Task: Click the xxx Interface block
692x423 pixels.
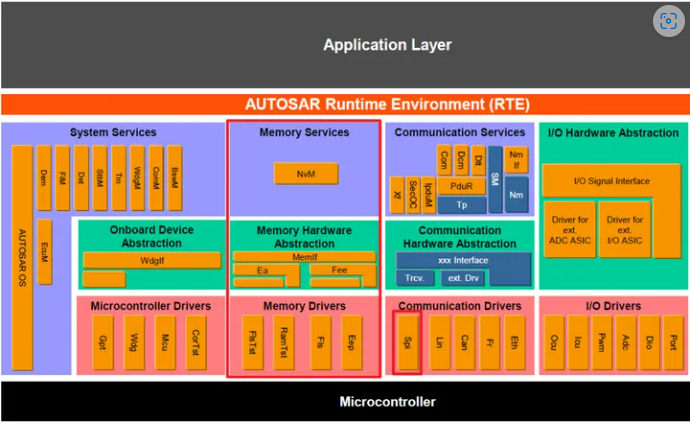Action: click(x=463, y=261)
